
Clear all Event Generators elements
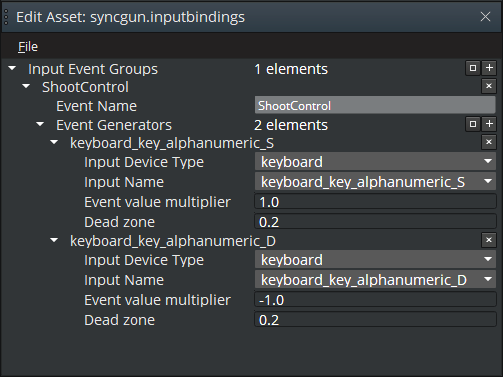tap(473, 124)
